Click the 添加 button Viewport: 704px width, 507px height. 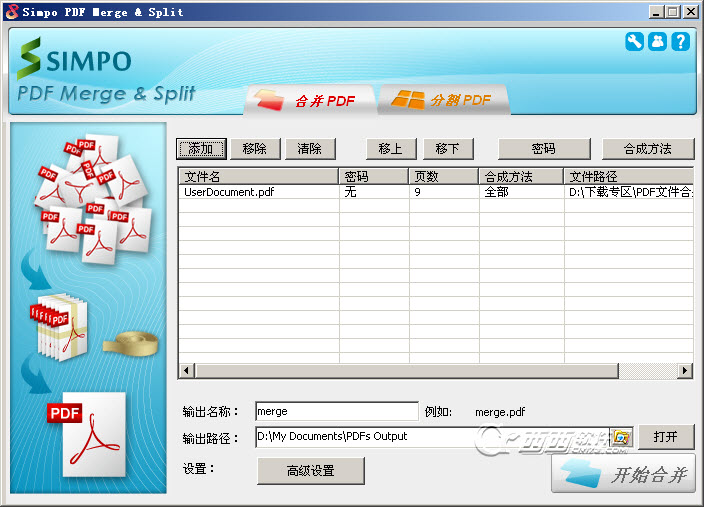pyautogui.click(x=201, y=149)
